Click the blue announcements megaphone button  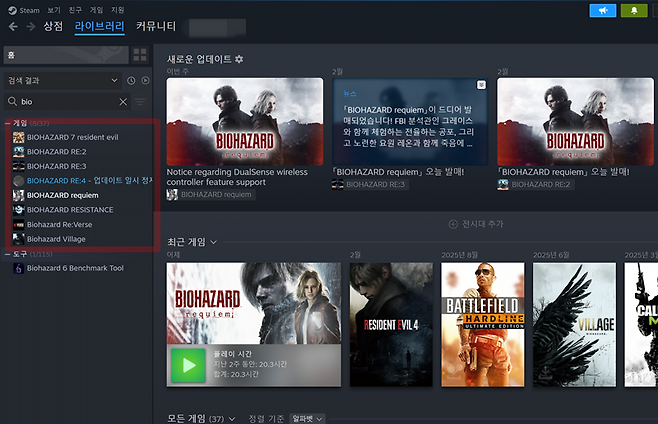603,10
